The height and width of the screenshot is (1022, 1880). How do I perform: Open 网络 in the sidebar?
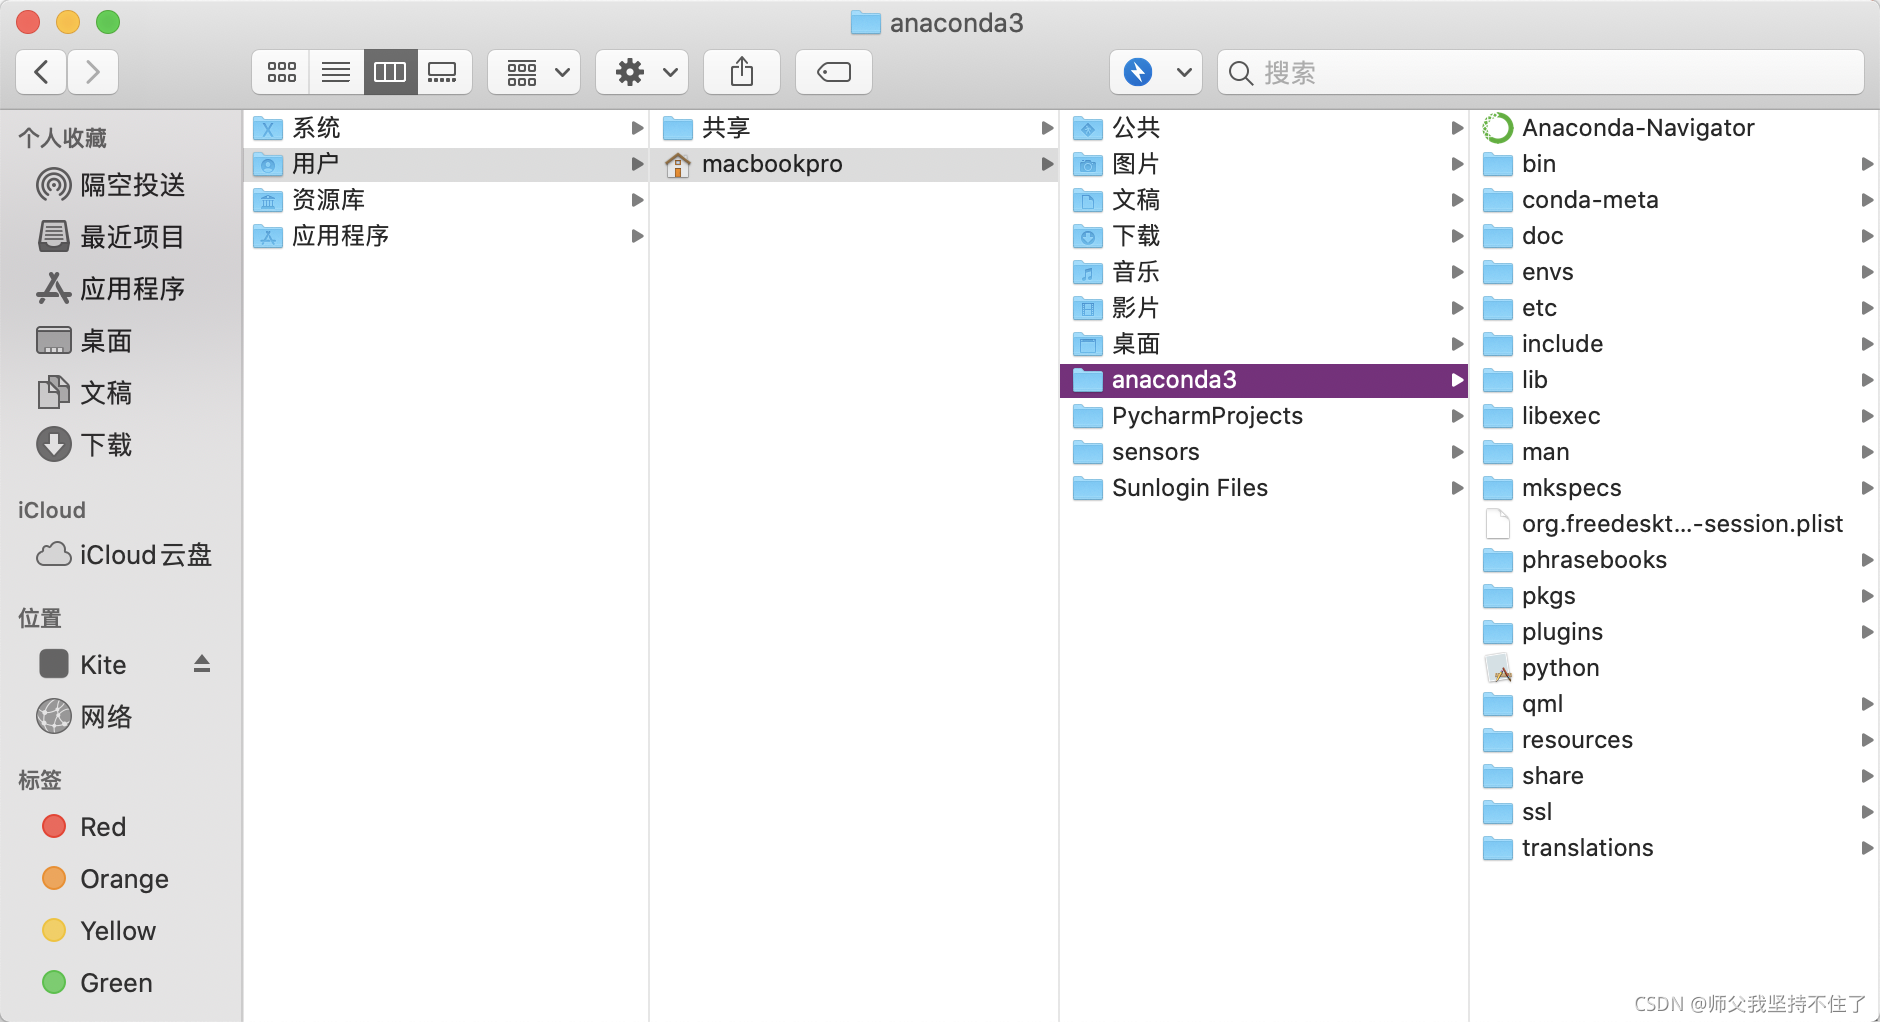point(121,717)
